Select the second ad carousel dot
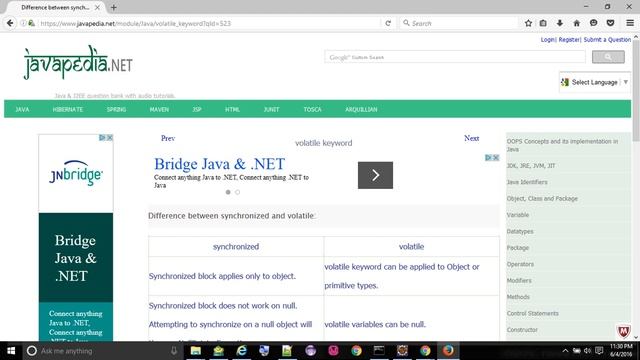 (238, 192)
